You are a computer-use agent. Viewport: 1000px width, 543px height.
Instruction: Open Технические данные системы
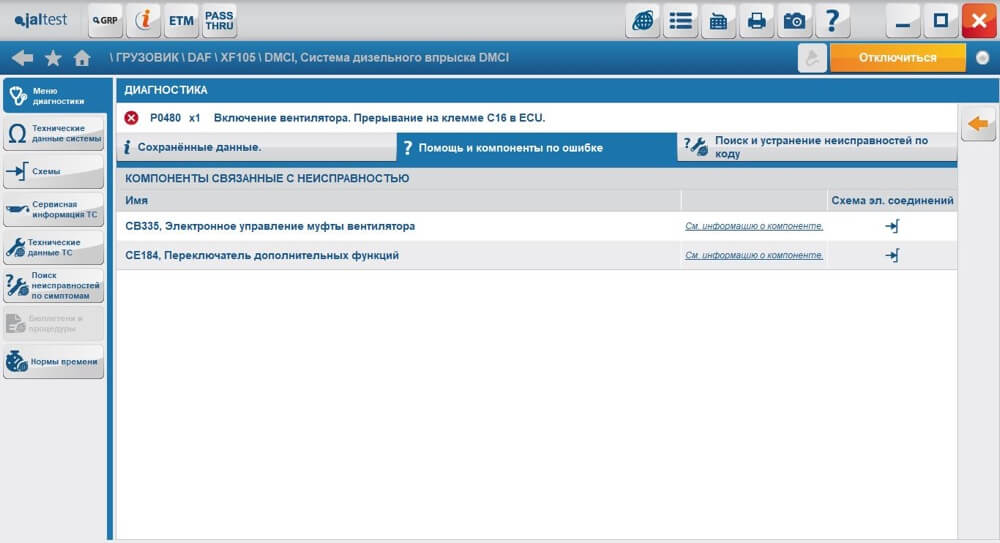coord(54,133)
